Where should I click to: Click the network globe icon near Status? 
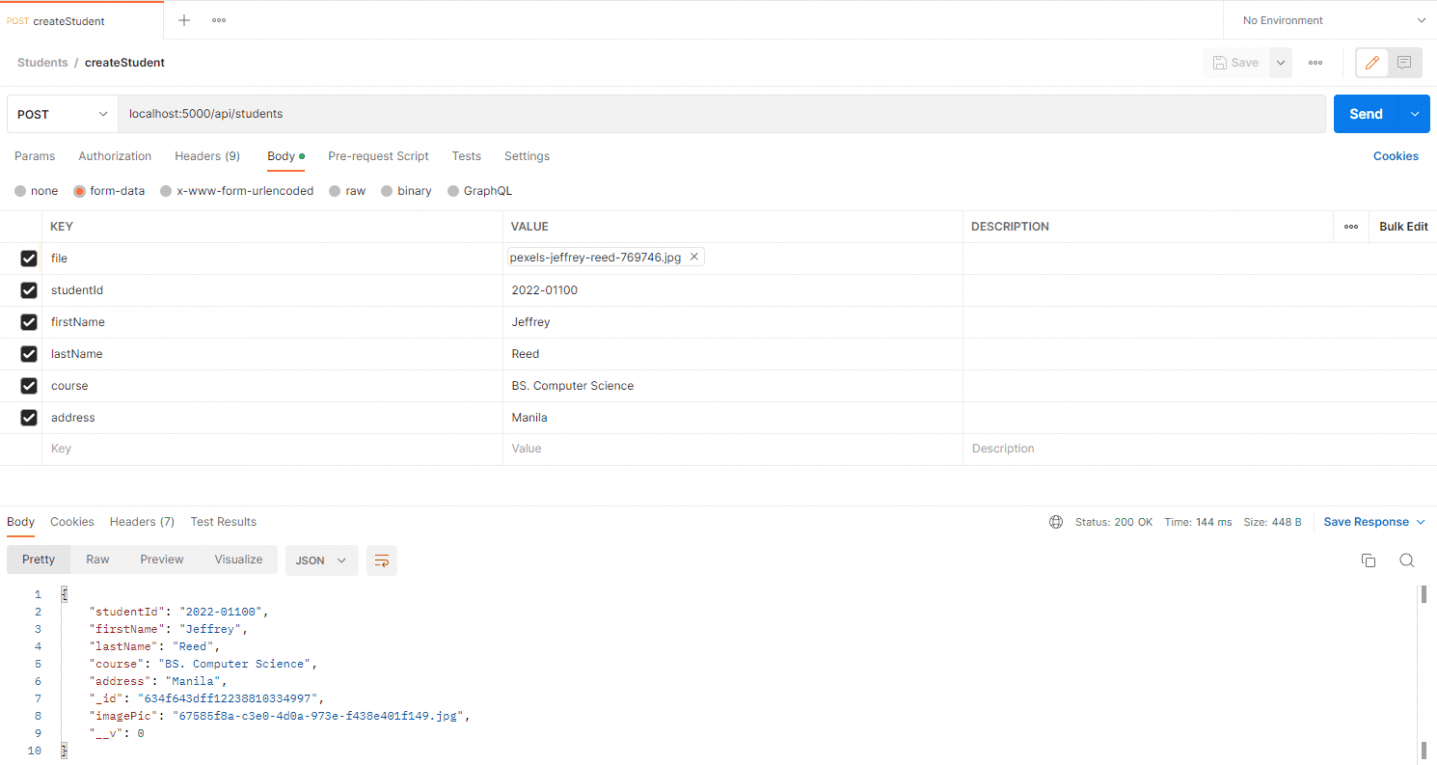pyautogui.click(x=1056, y=522)
